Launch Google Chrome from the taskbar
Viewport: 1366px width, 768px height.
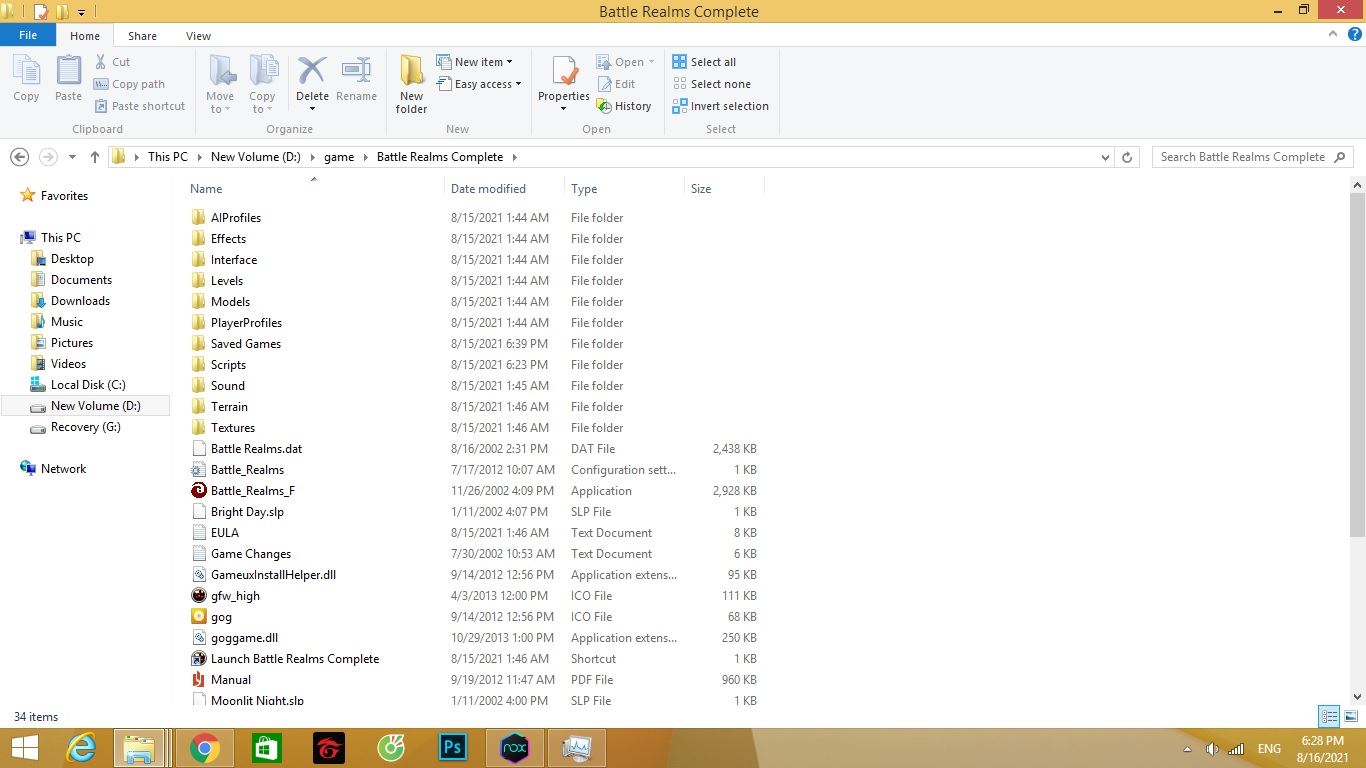point(205,747)
